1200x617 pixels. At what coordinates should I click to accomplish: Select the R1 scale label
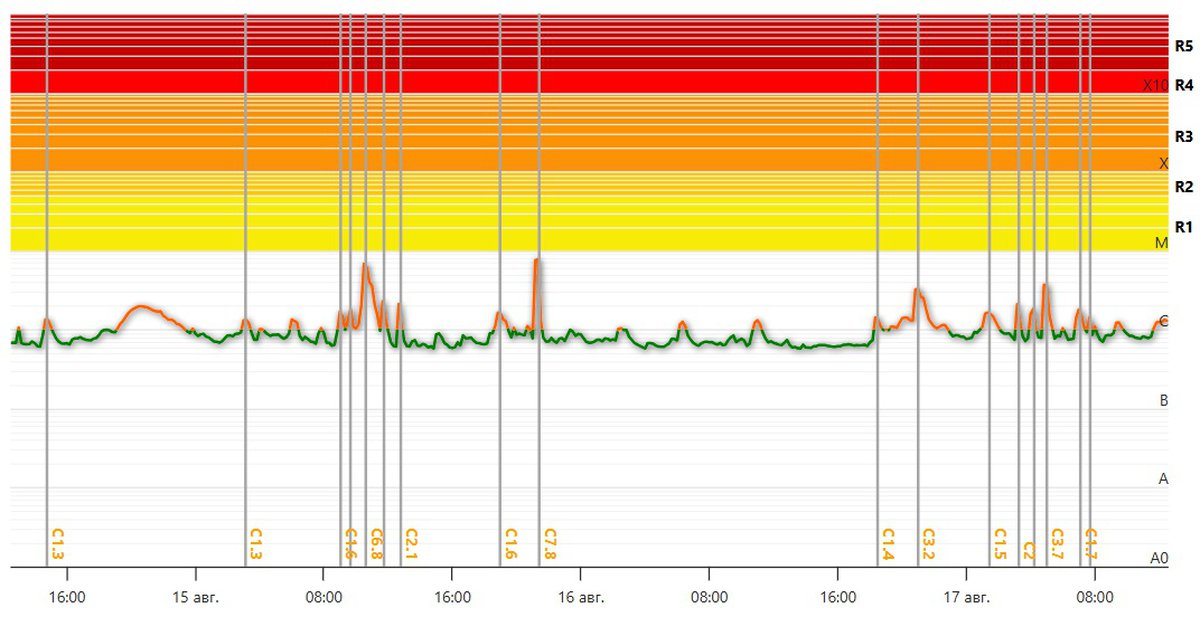tap(1184, 226)
